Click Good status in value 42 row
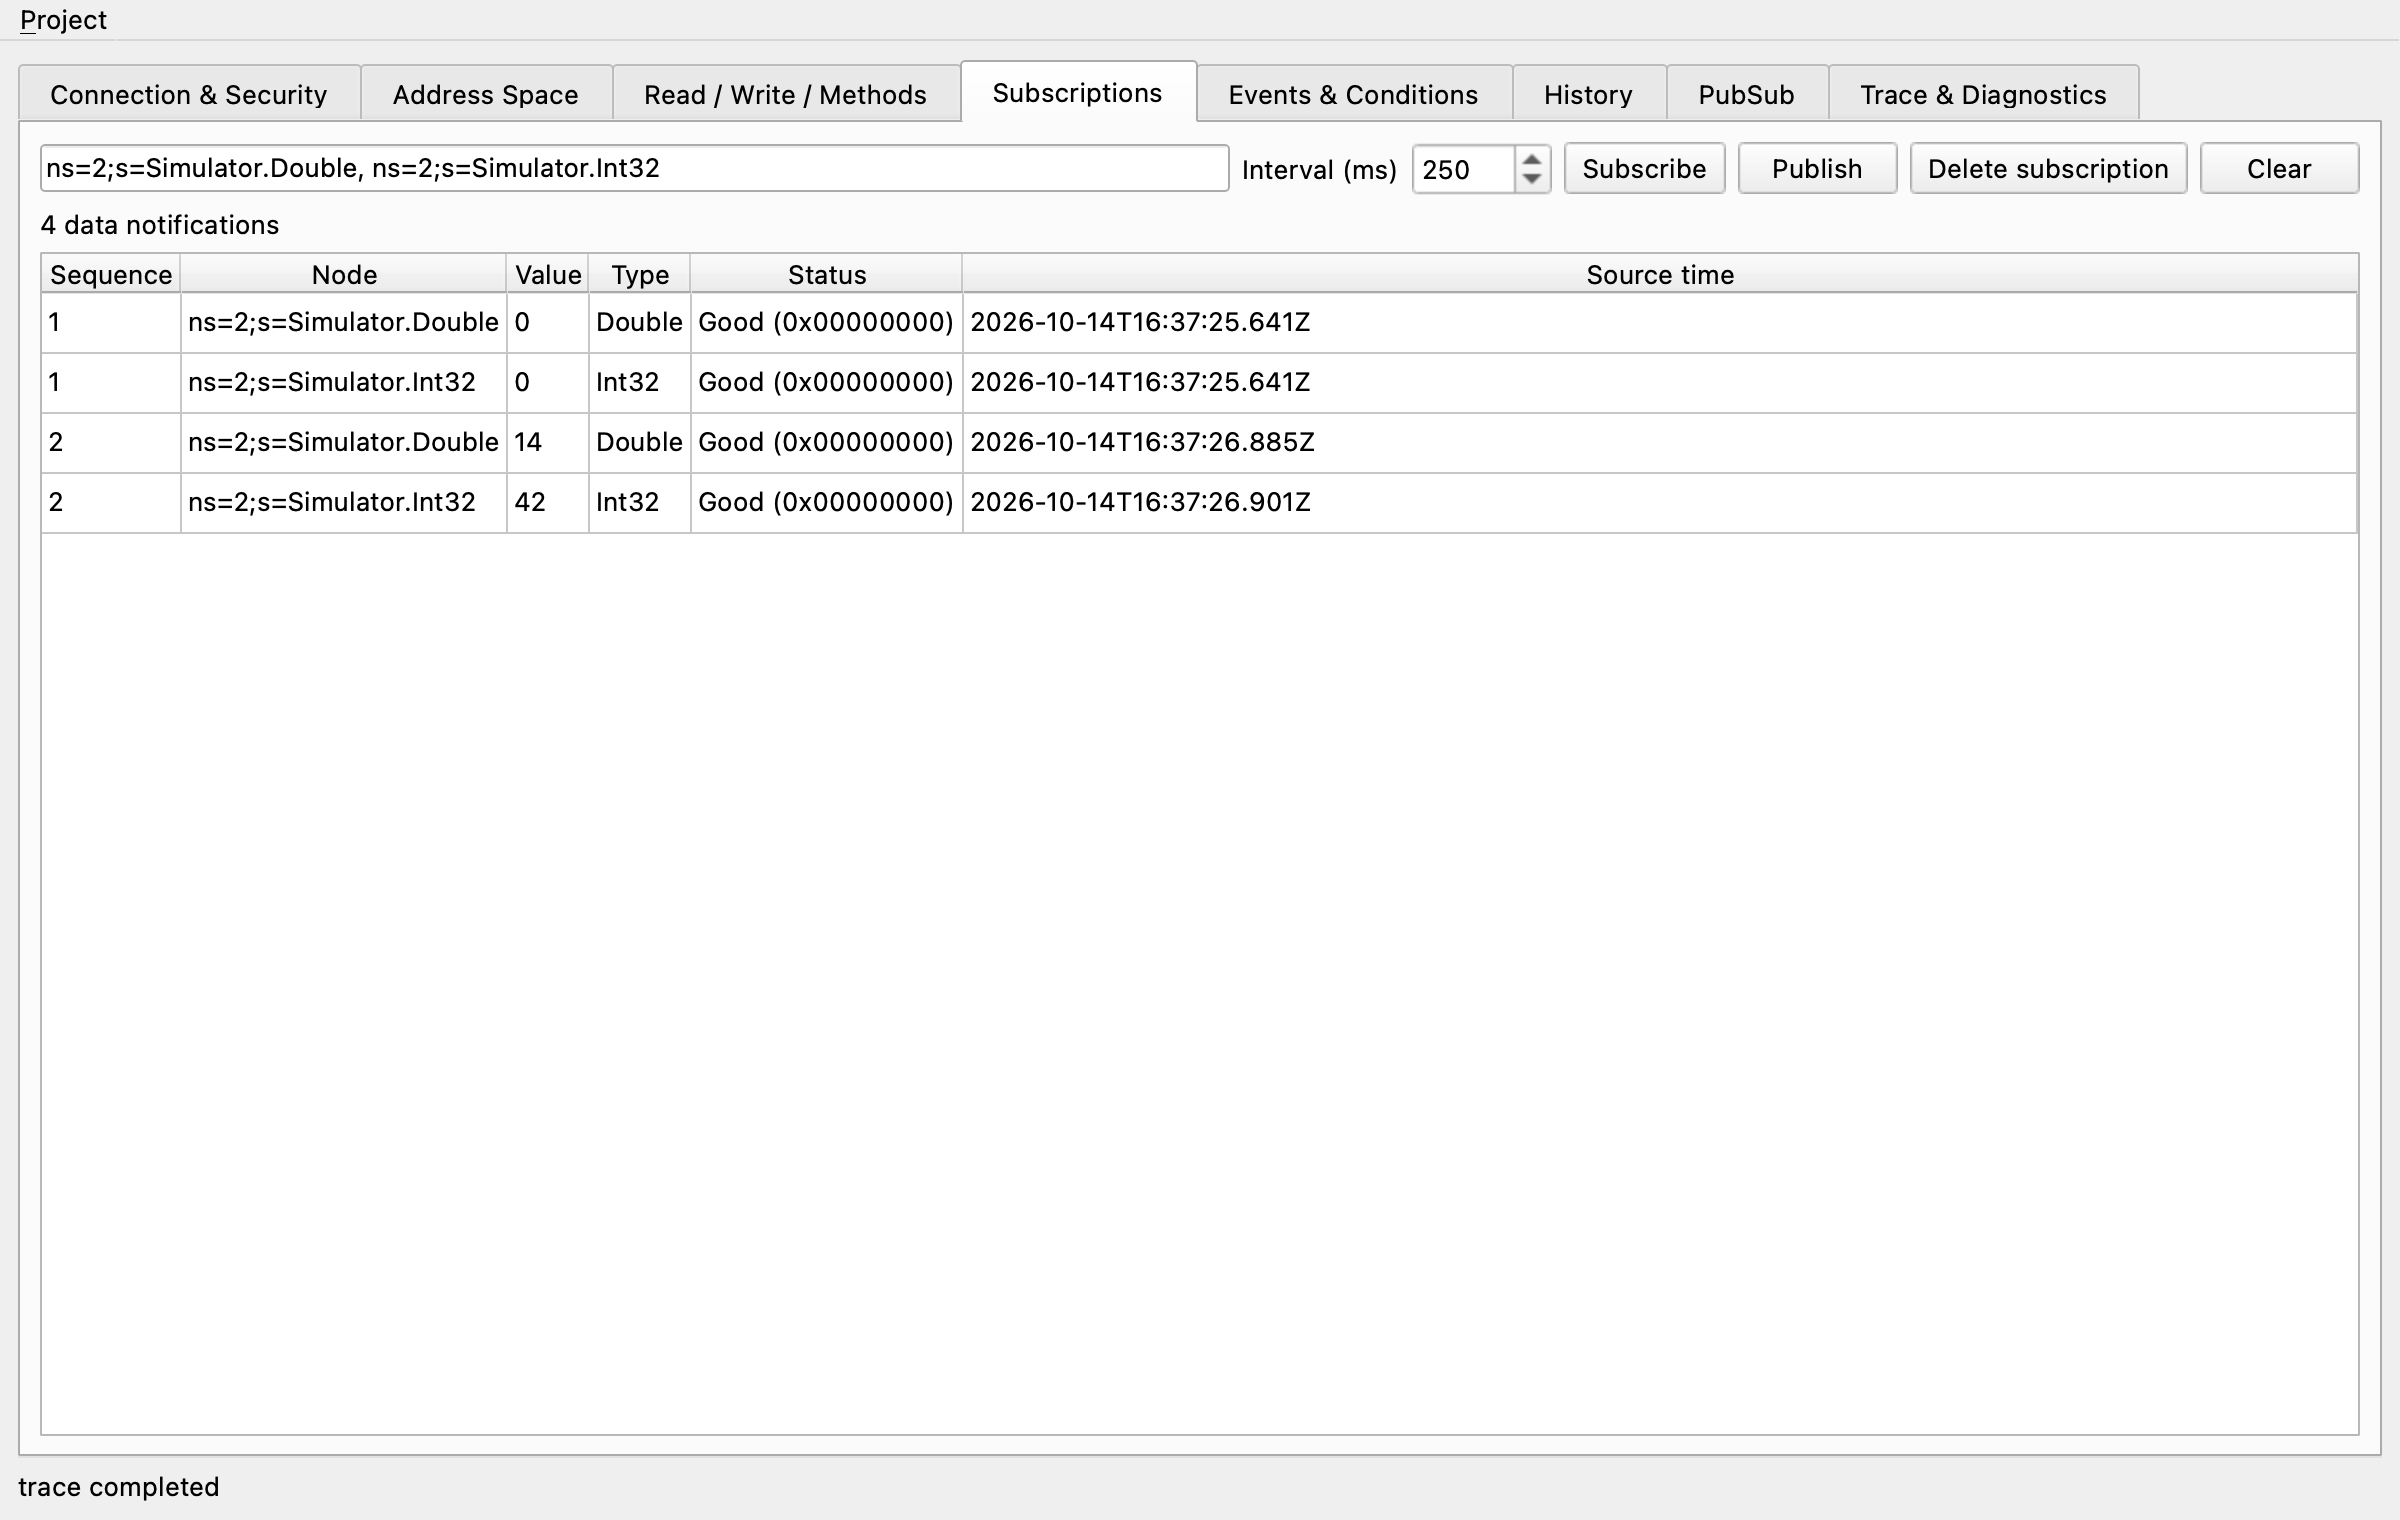The width and height of the screenshot is (2400, 1520). point(826,502)
